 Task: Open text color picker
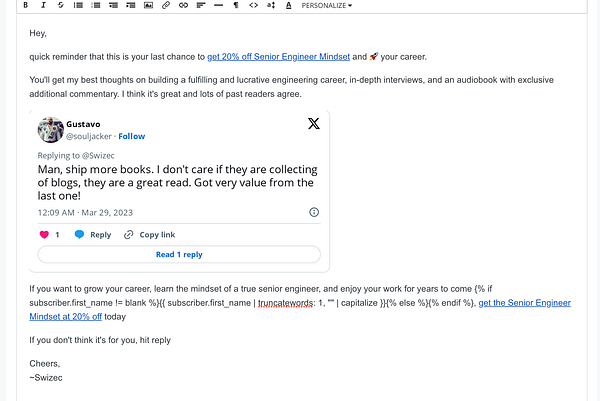click(x=289, y=5)
